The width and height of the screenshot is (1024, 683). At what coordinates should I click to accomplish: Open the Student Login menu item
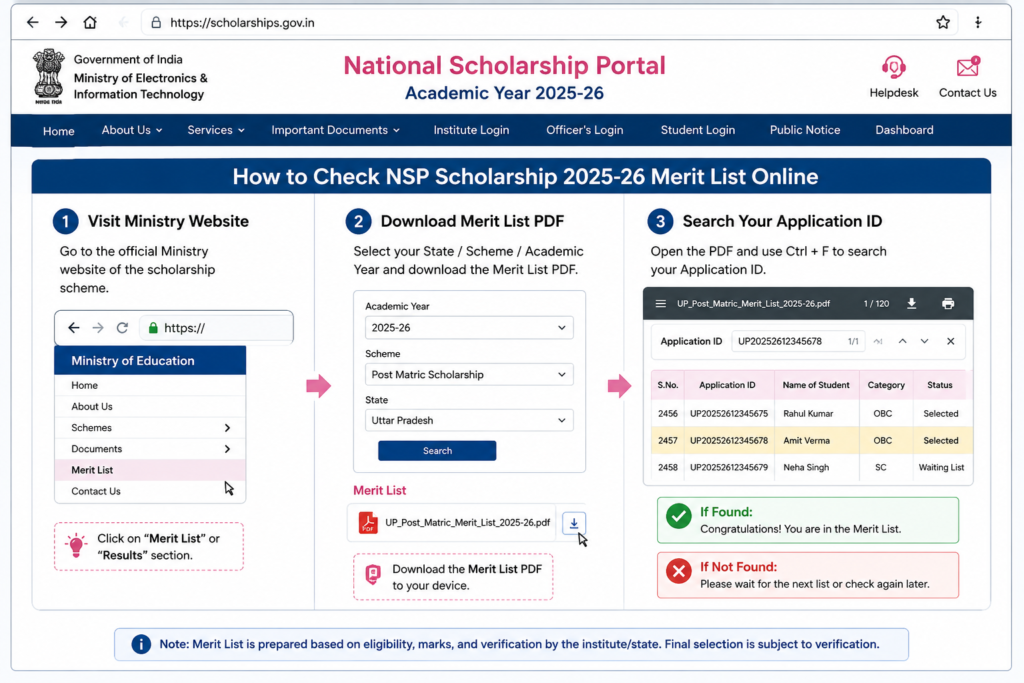(x=697, y=130)
